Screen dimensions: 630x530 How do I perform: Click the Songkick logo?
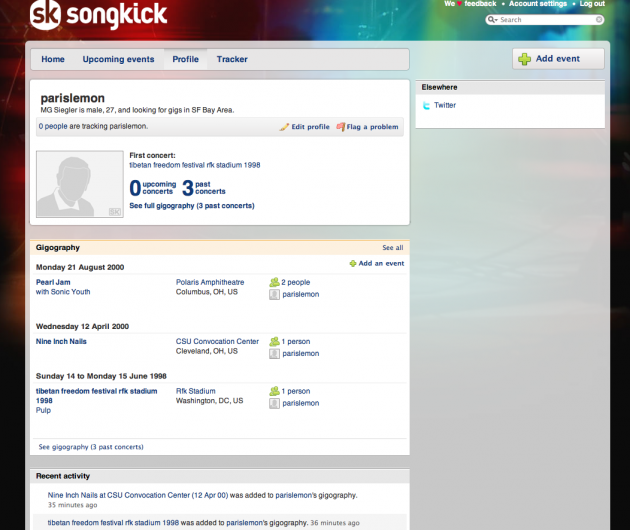click(98, 14)
